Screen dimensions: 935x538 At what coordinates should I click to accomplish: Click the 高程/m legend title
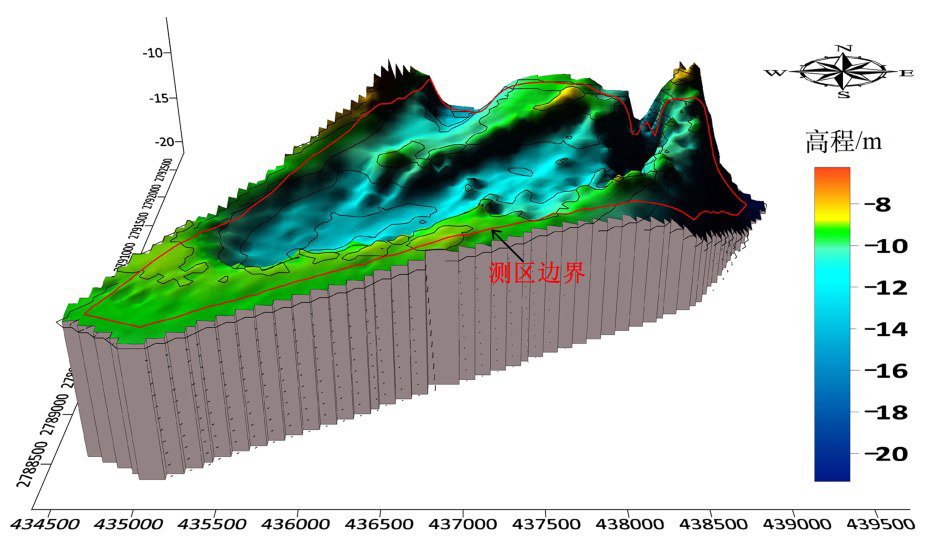[x=843, y=142]
